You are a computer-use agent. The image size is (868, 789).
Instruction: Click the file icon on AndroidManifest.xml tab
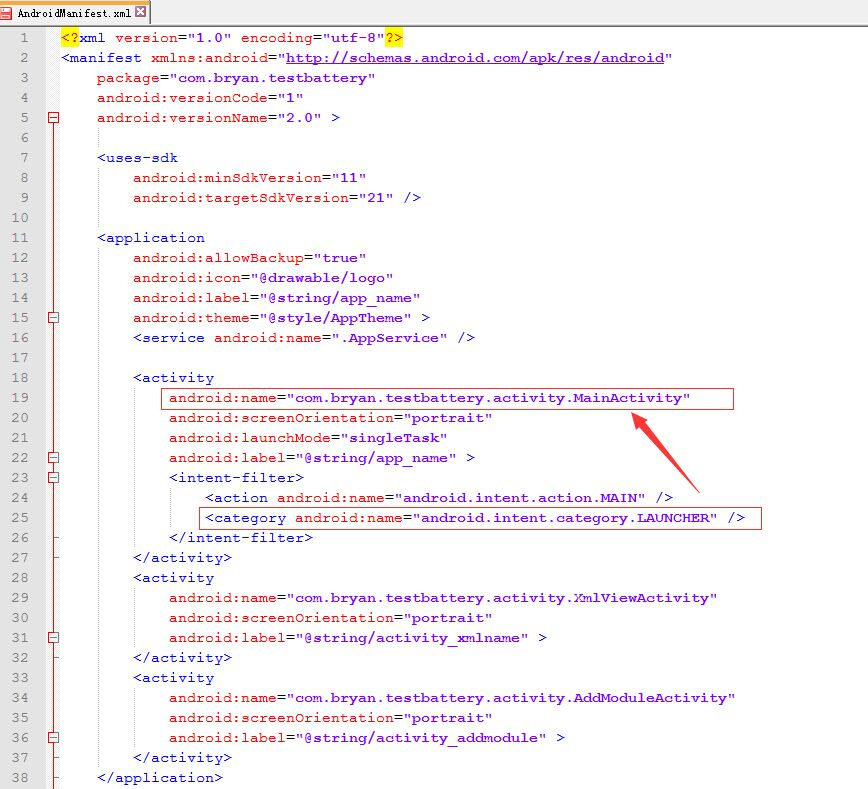click(x=6, y=13)
